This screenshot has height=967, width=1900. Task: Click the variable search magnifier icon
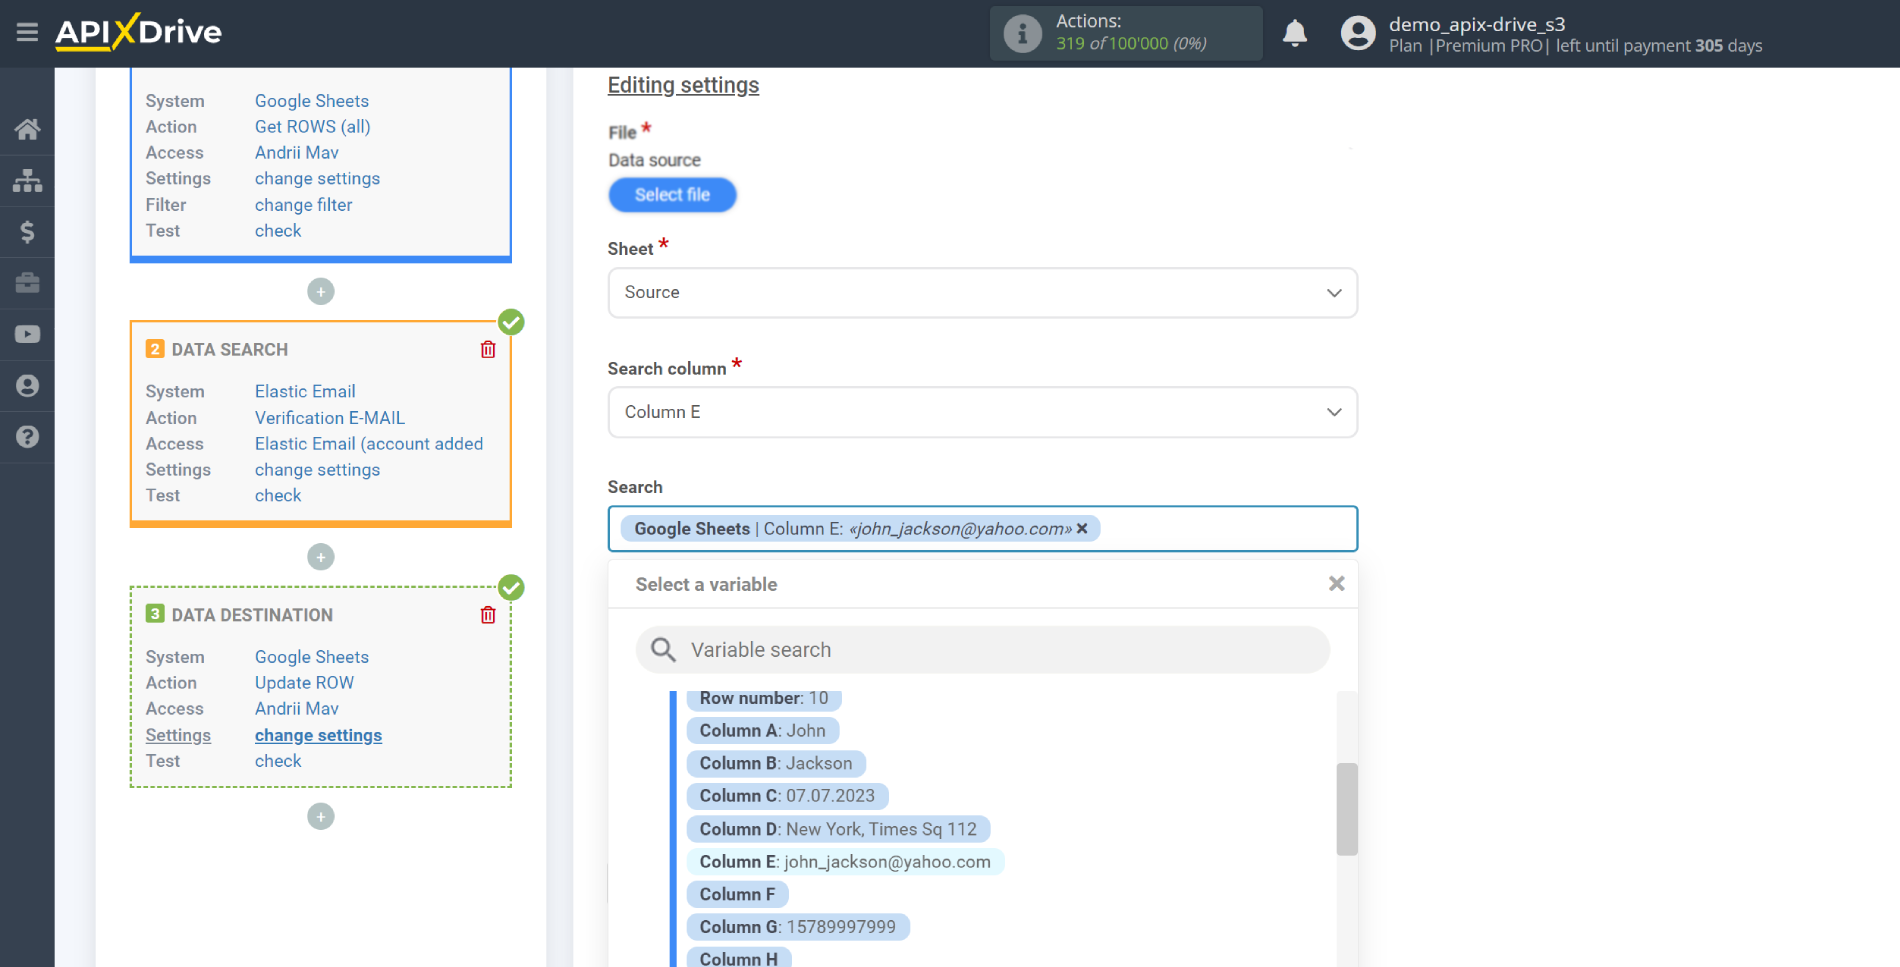[663, 650]
